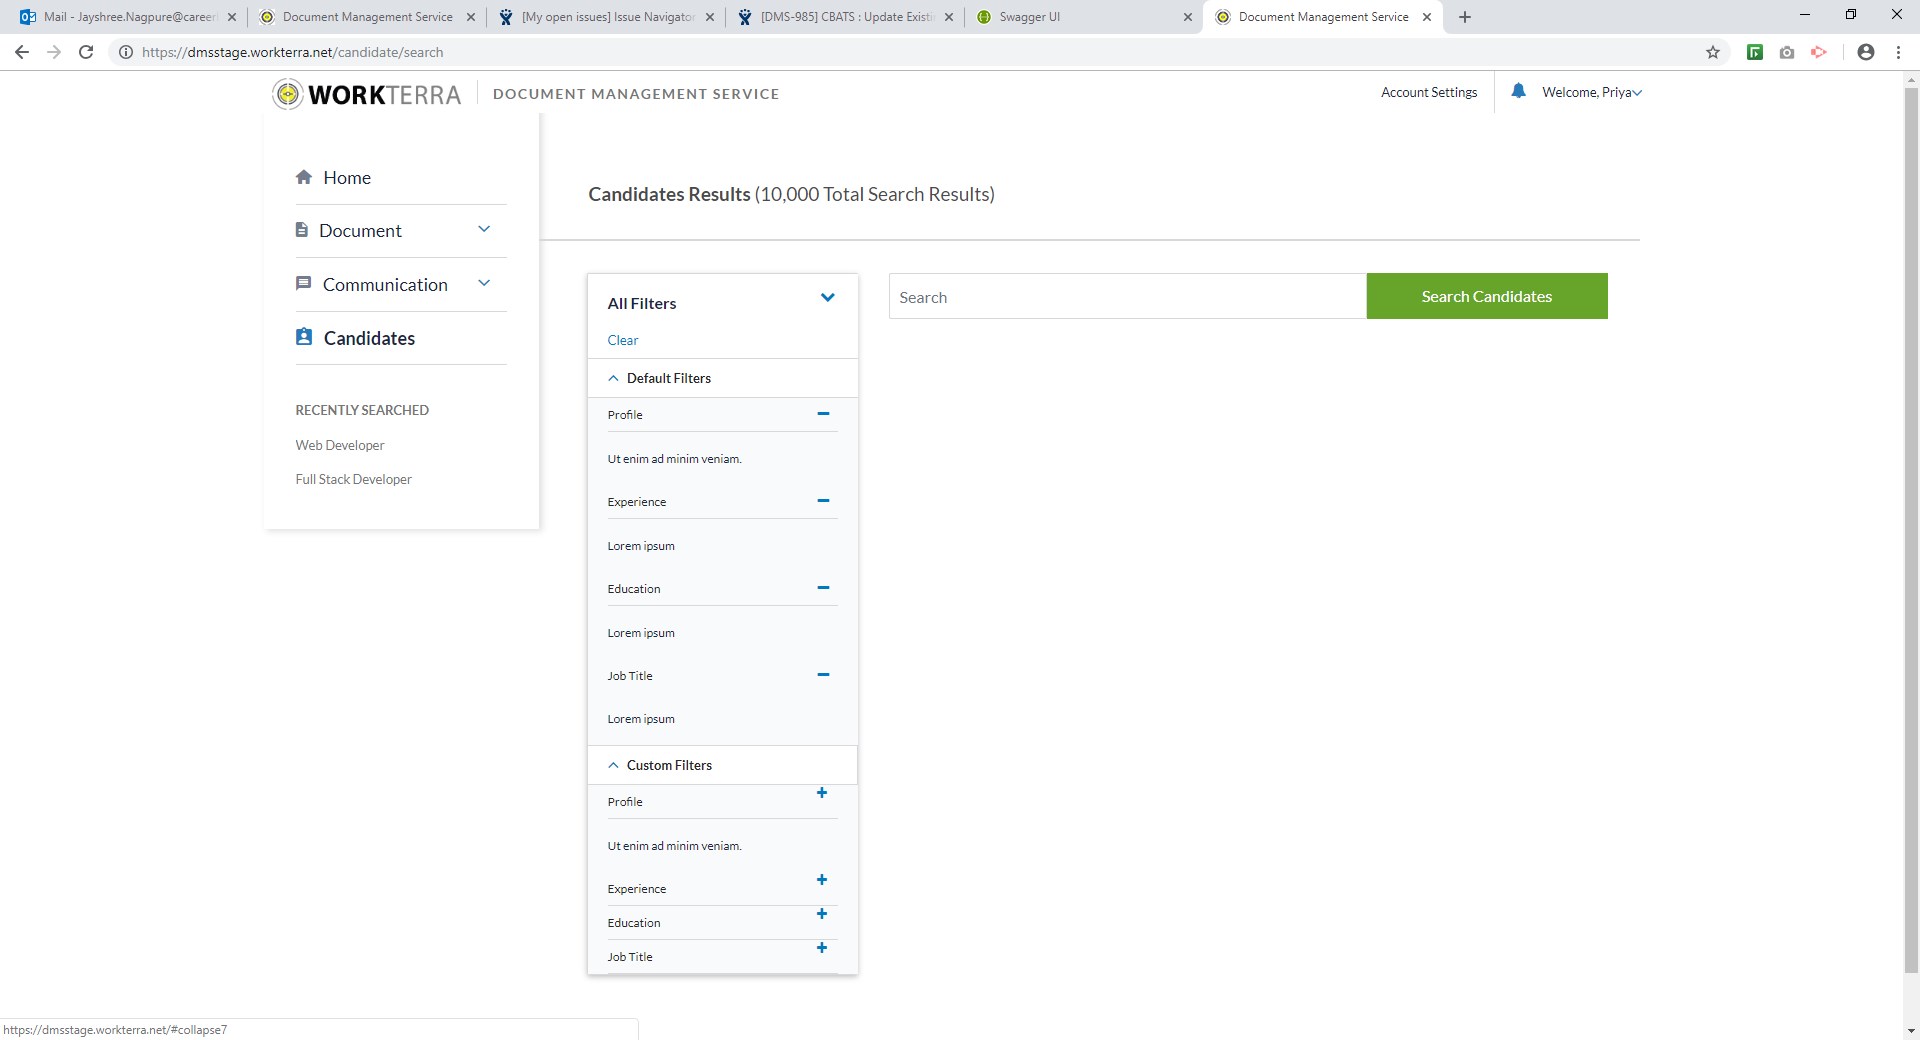Screen dimensions: 1920x1040
Task: Collapse the All Filters panel
Action: (x=827, y=297)
